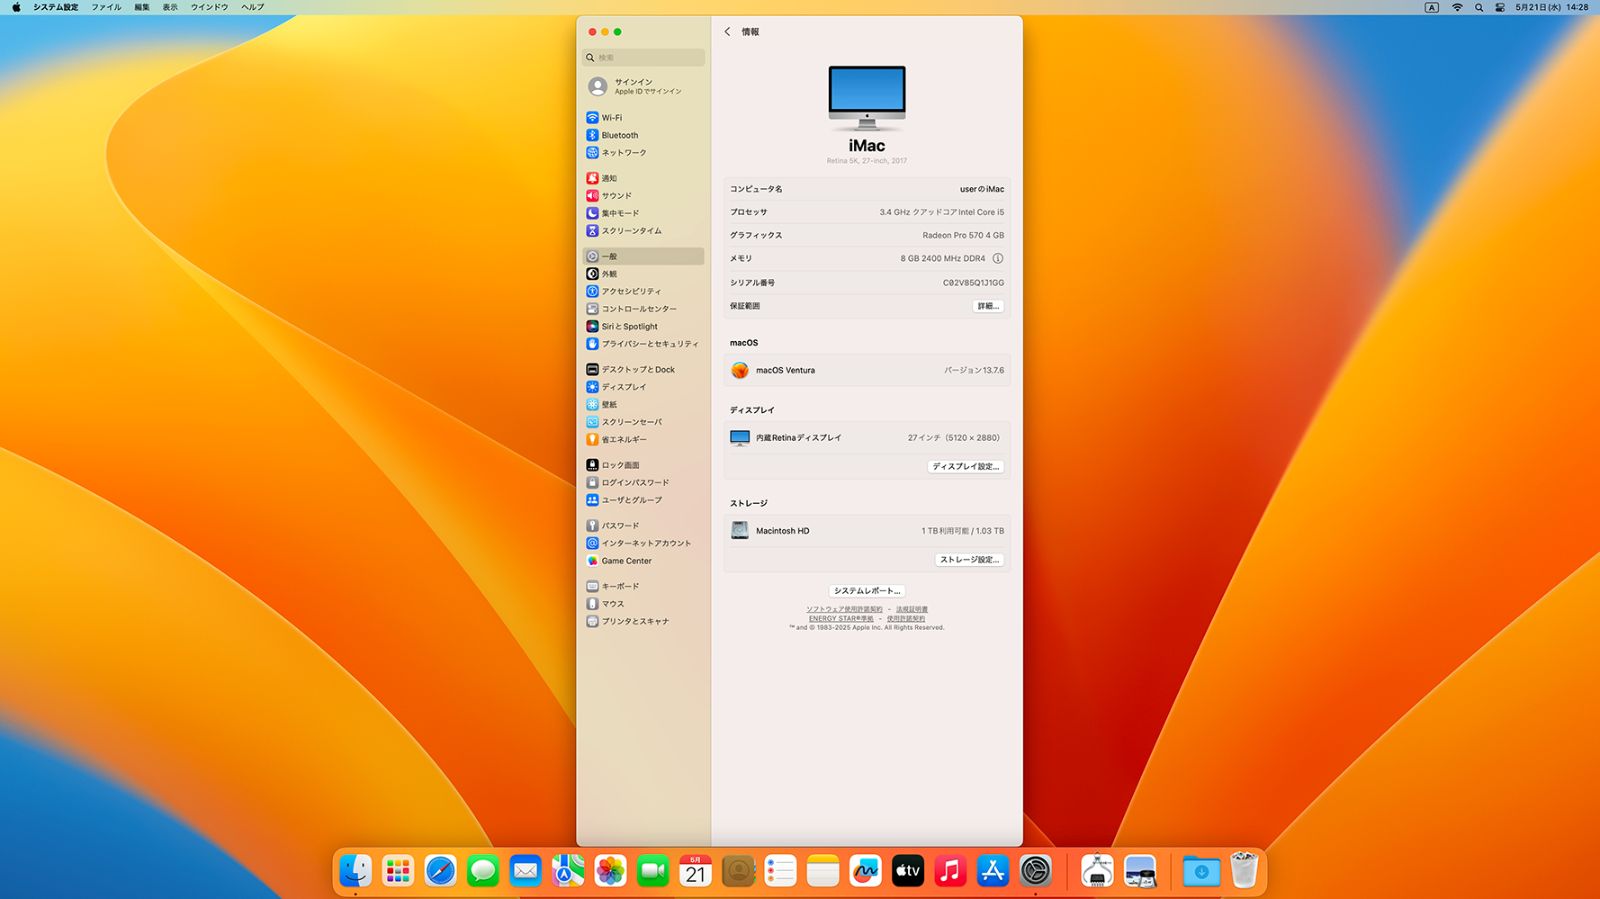Click the memory info icon

click(x=997, y=258)
